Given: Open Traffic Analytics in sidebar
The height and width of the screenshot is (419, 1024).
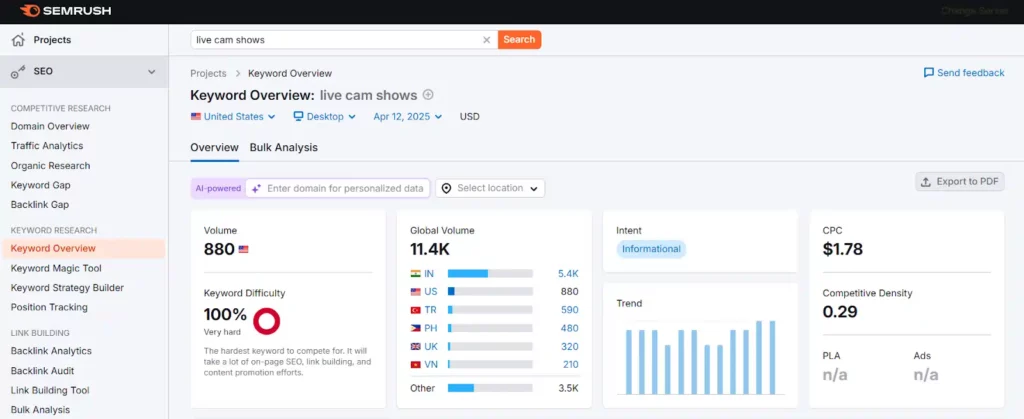Looking at the screenshot, I should pyautogui.click(x=47, y=146).
